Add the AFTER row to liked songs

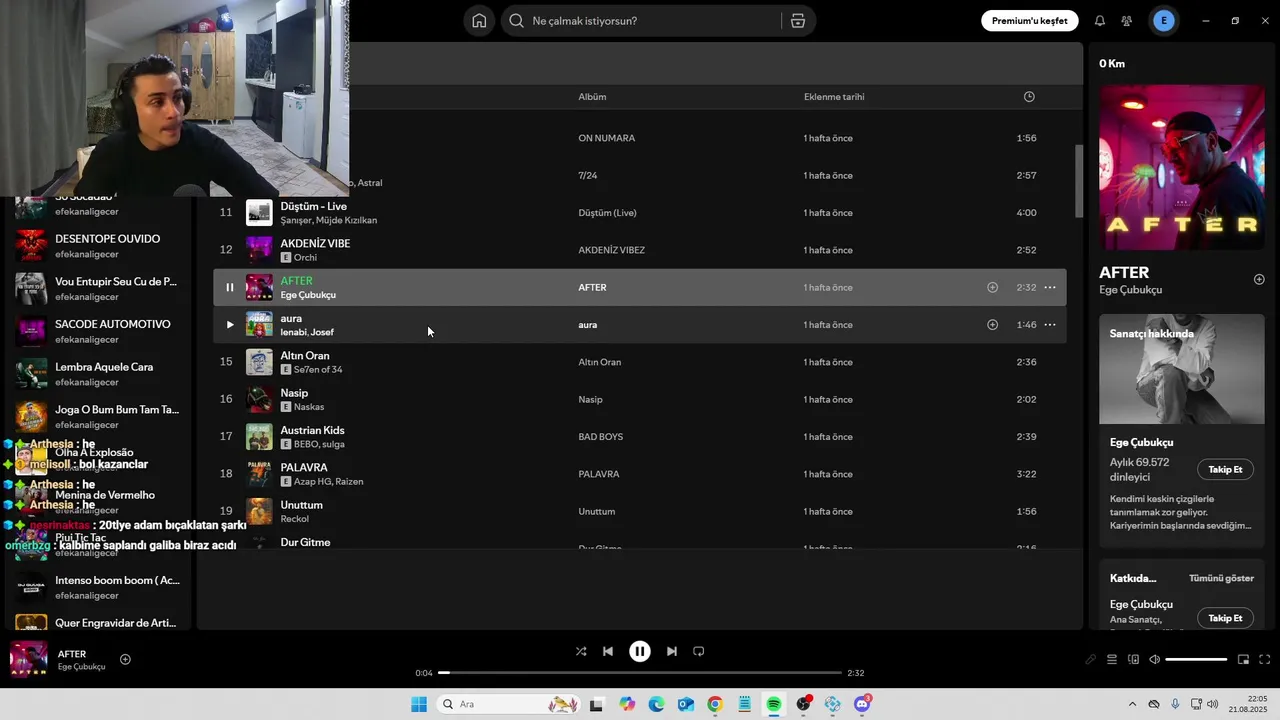click(992, 288)
